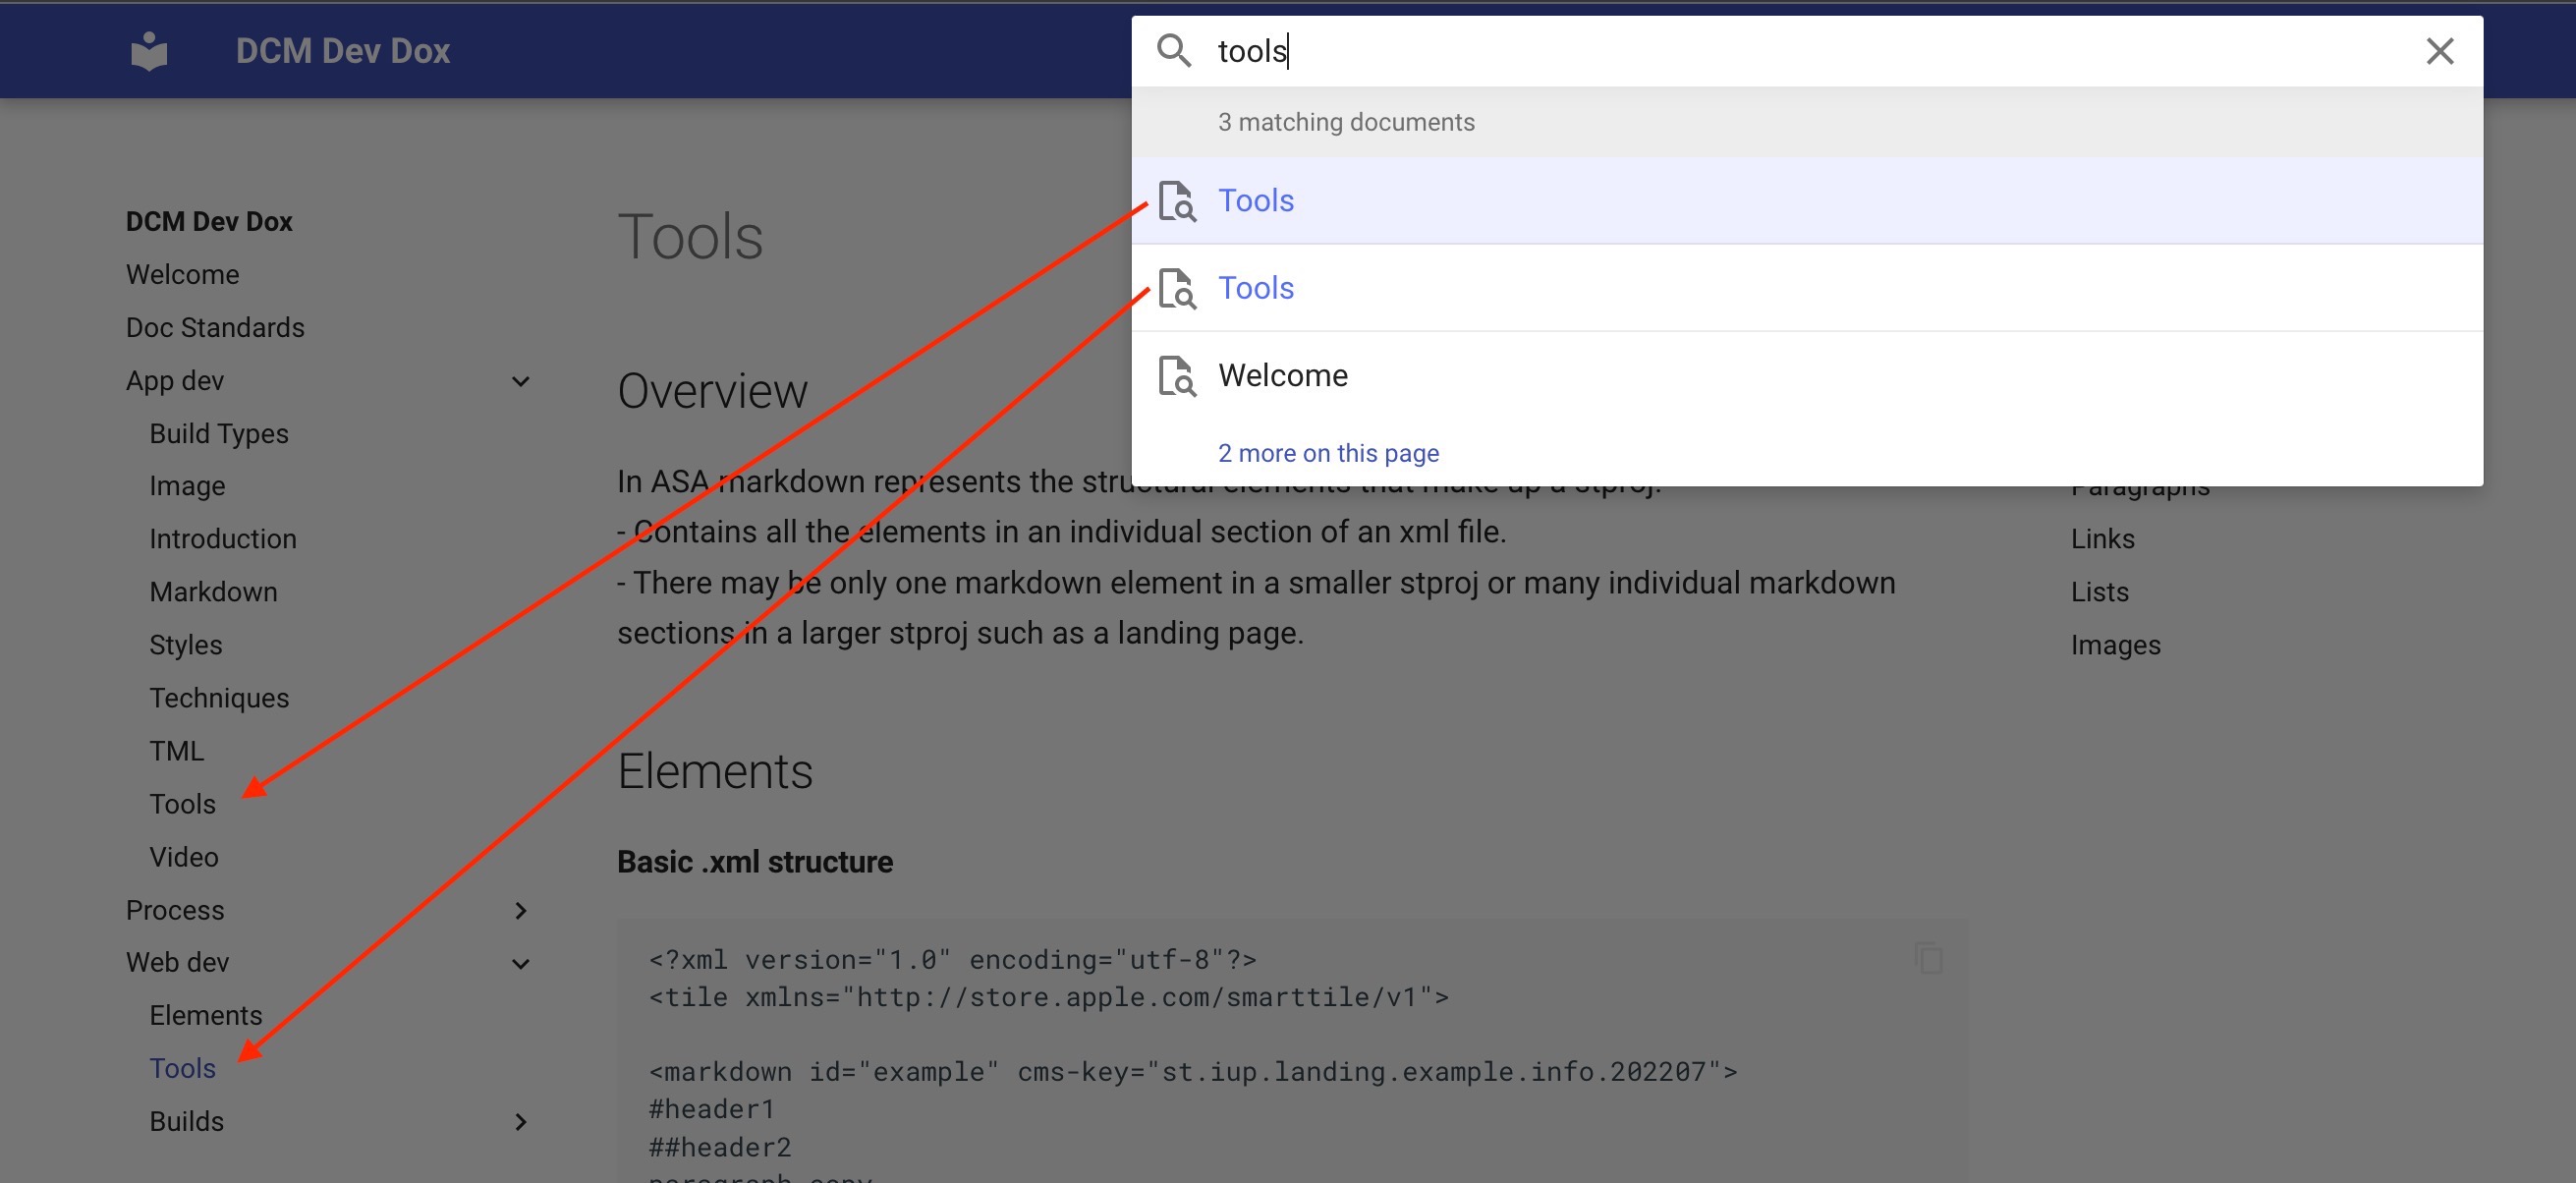The height and width of the screenshot is (1183, 2576).
Task: Open the TML page in the sidebar
Action: pyautogui.click(x=177, y=751)
